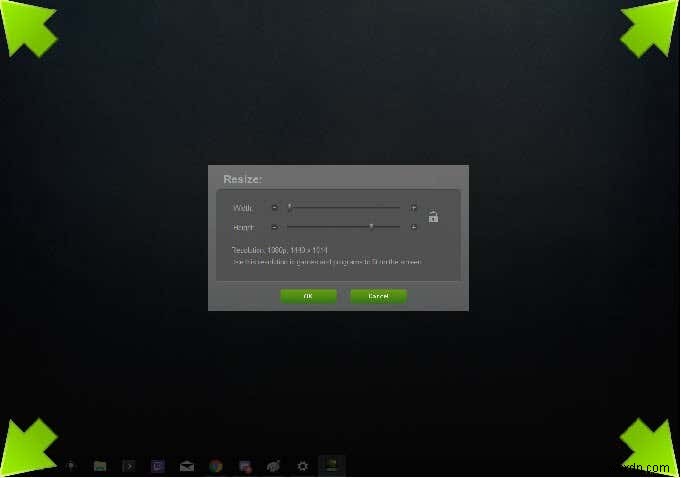Open the terminal-style taskbar icon
Viewport: 681px width, 478px height.
click(129, 466)
